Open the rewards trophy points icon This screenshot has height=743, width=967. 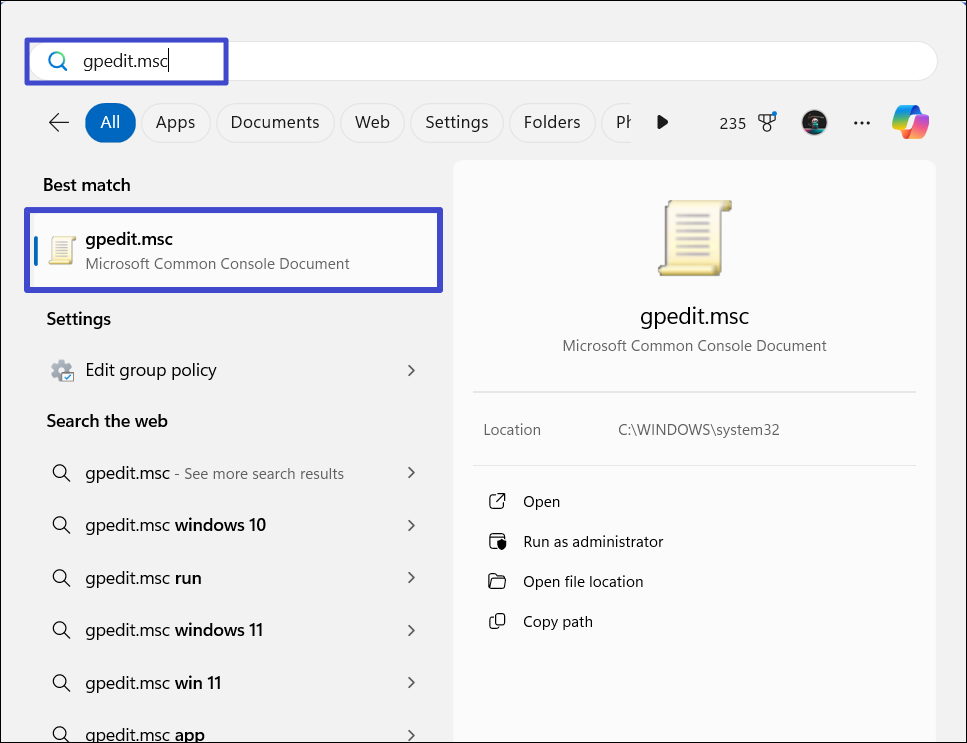pos(767,123)
